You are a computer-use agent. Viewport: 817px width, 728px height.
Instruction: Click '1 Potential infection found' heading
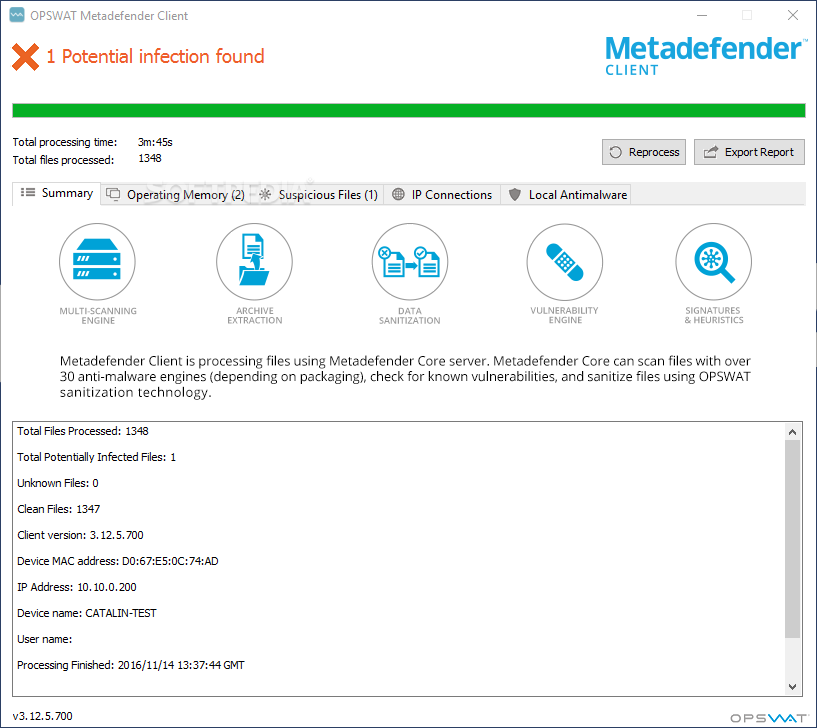(x=155, y=56)
